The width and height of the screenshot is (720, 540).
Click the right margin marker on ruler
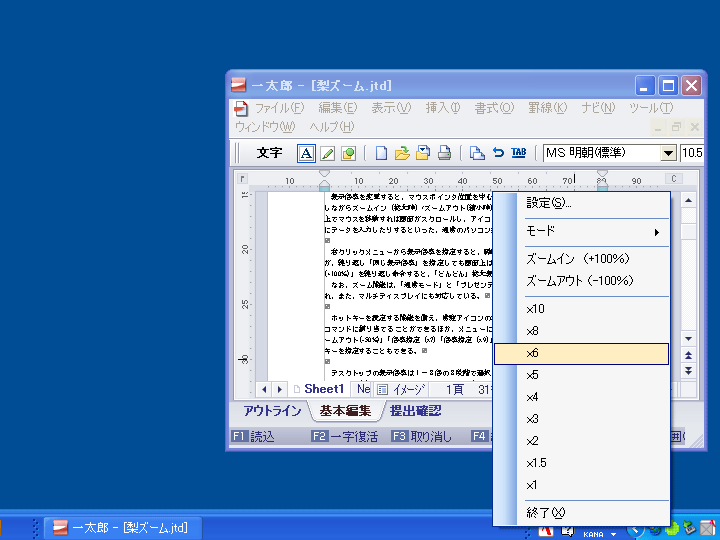pos(602,180)
